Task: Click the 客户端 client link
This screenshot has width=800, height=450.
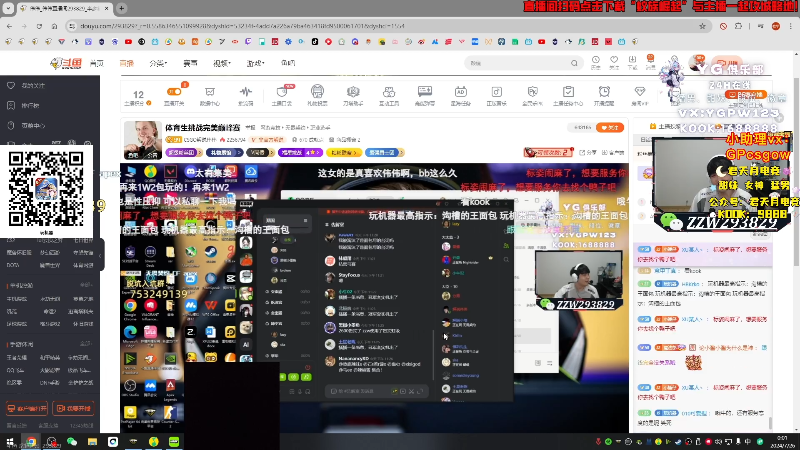Action: (613, 153)
